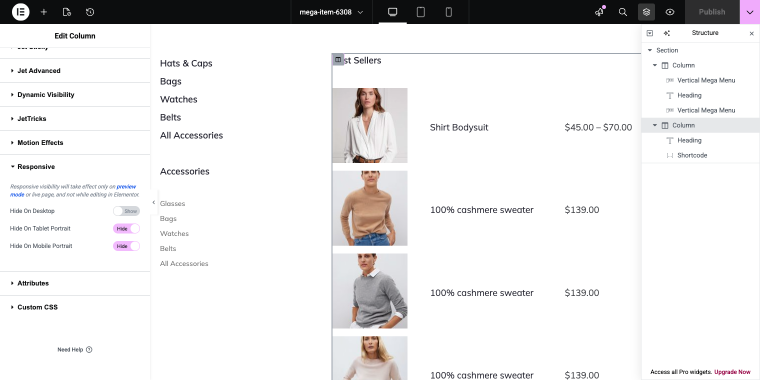The width and height of the screenshot is (760, 380).
Task: Collapse the first Column tree arrow
Action: 655,65
